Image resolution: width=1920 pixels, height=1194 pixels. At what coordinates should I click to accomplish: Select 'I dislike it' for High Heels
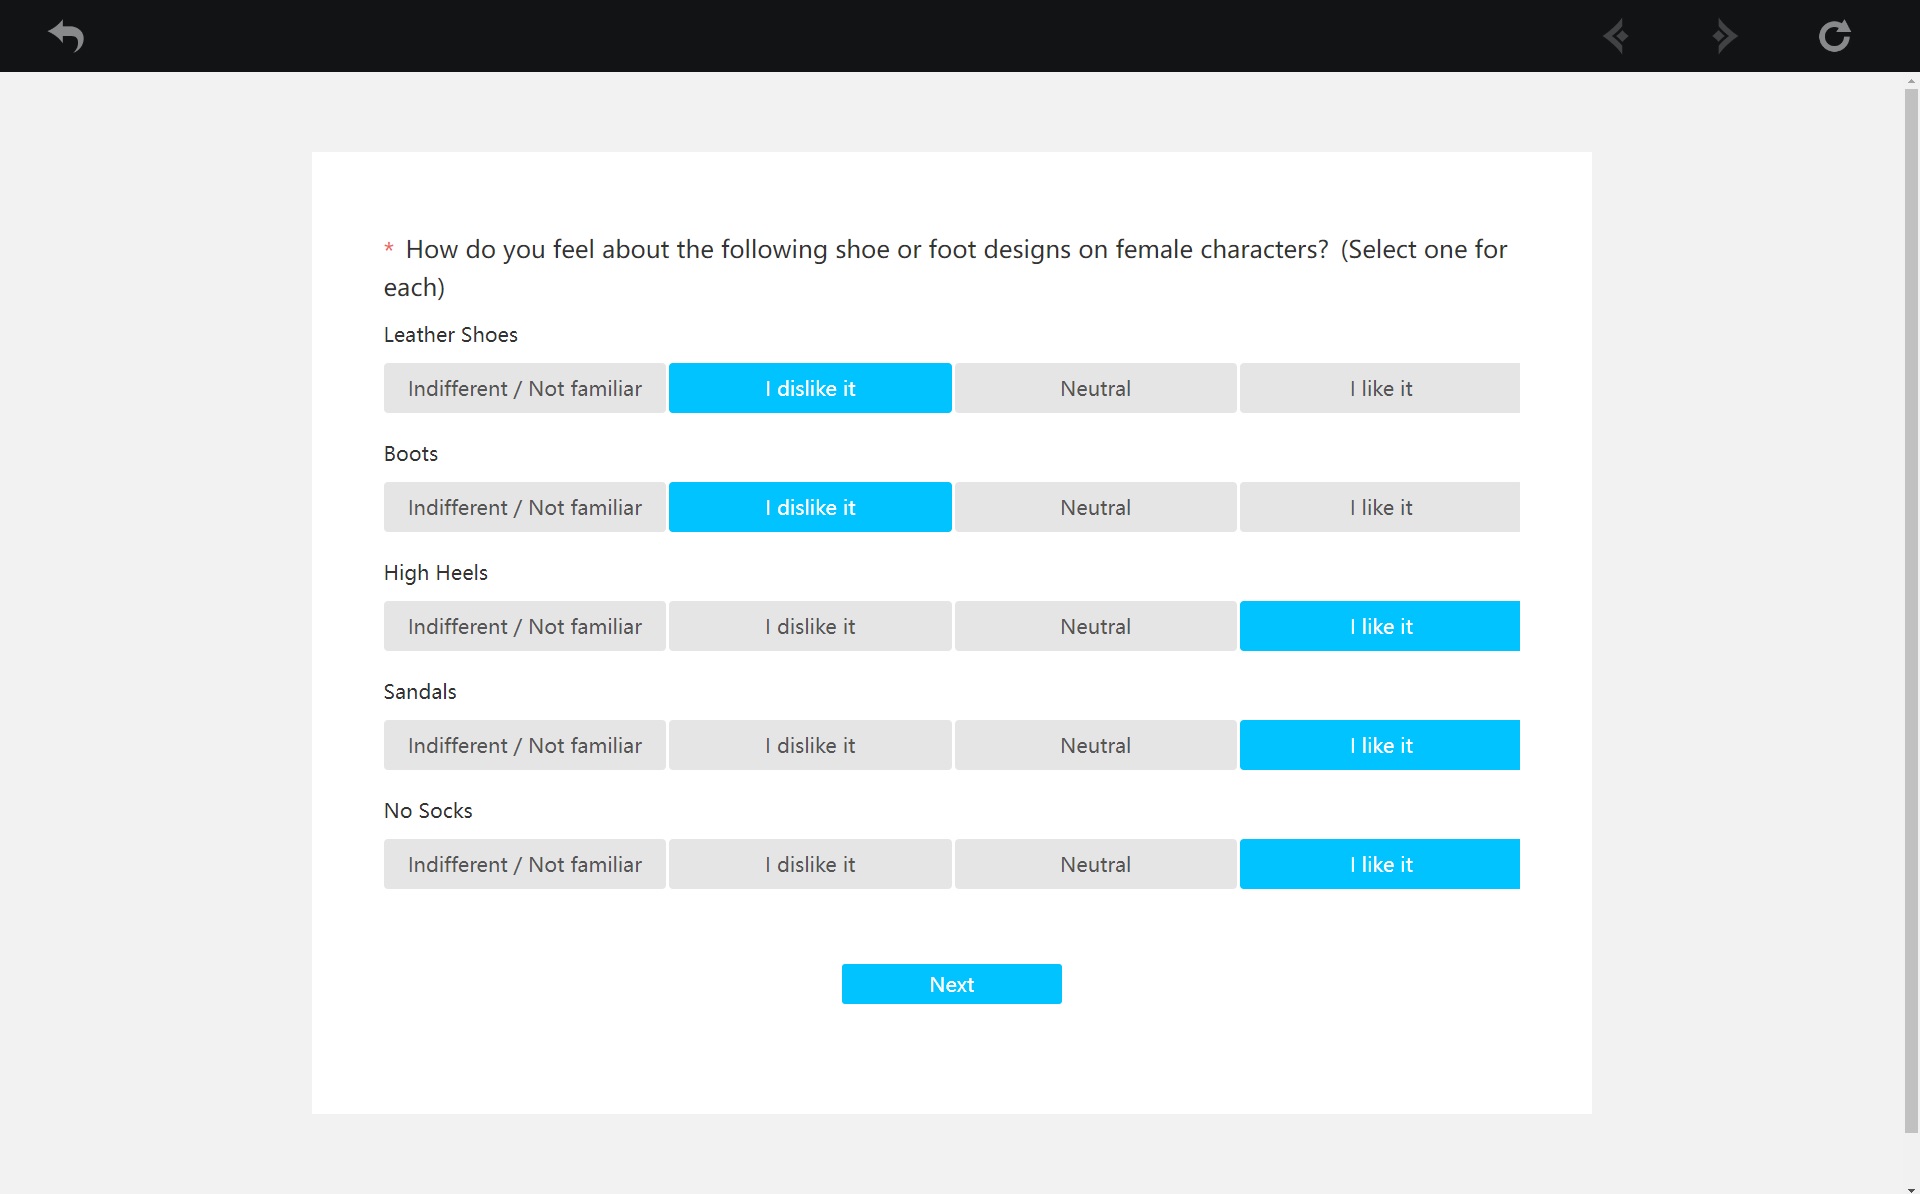[x=809, y=626]
